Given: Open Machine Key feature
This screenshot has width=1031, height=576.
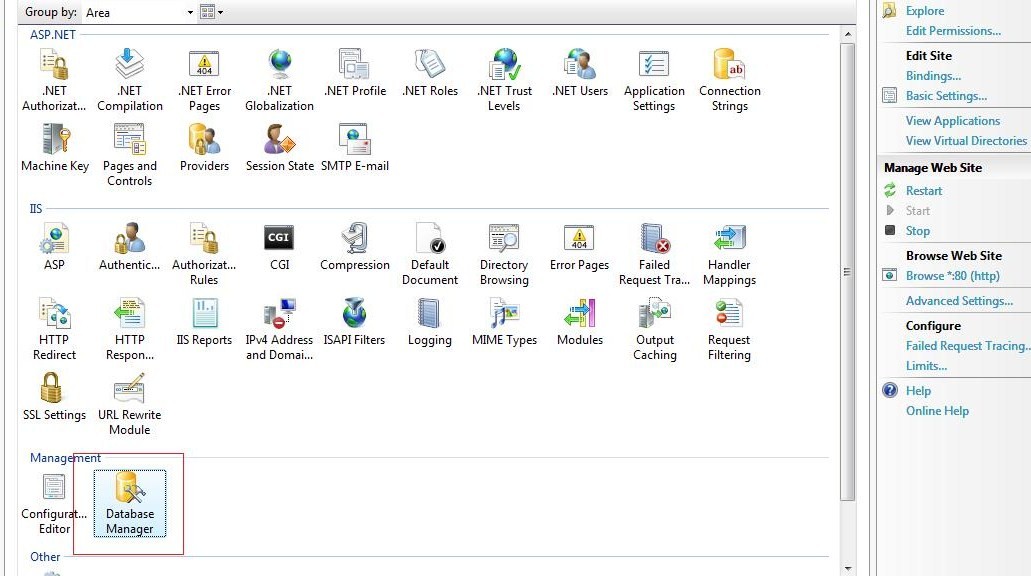Looking at the screenshot, I should click(x=55, y=148).
